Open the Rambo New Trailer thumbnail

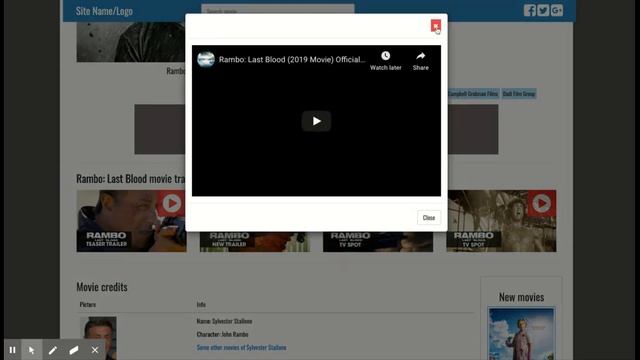[x=255, y=242]
